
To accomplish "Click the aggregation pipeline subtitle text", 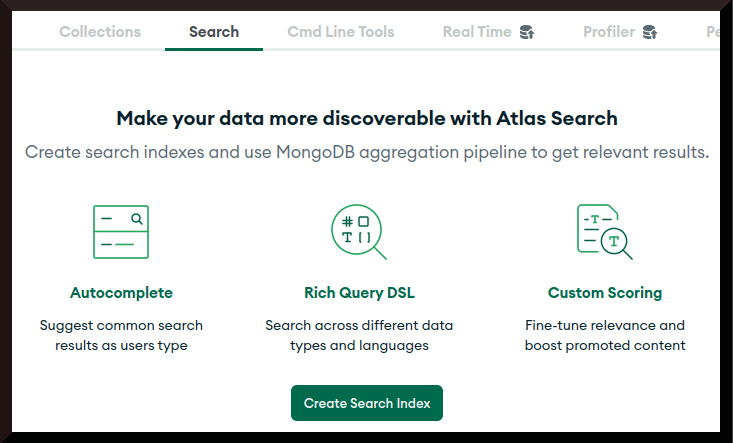I will coord(367,153).
